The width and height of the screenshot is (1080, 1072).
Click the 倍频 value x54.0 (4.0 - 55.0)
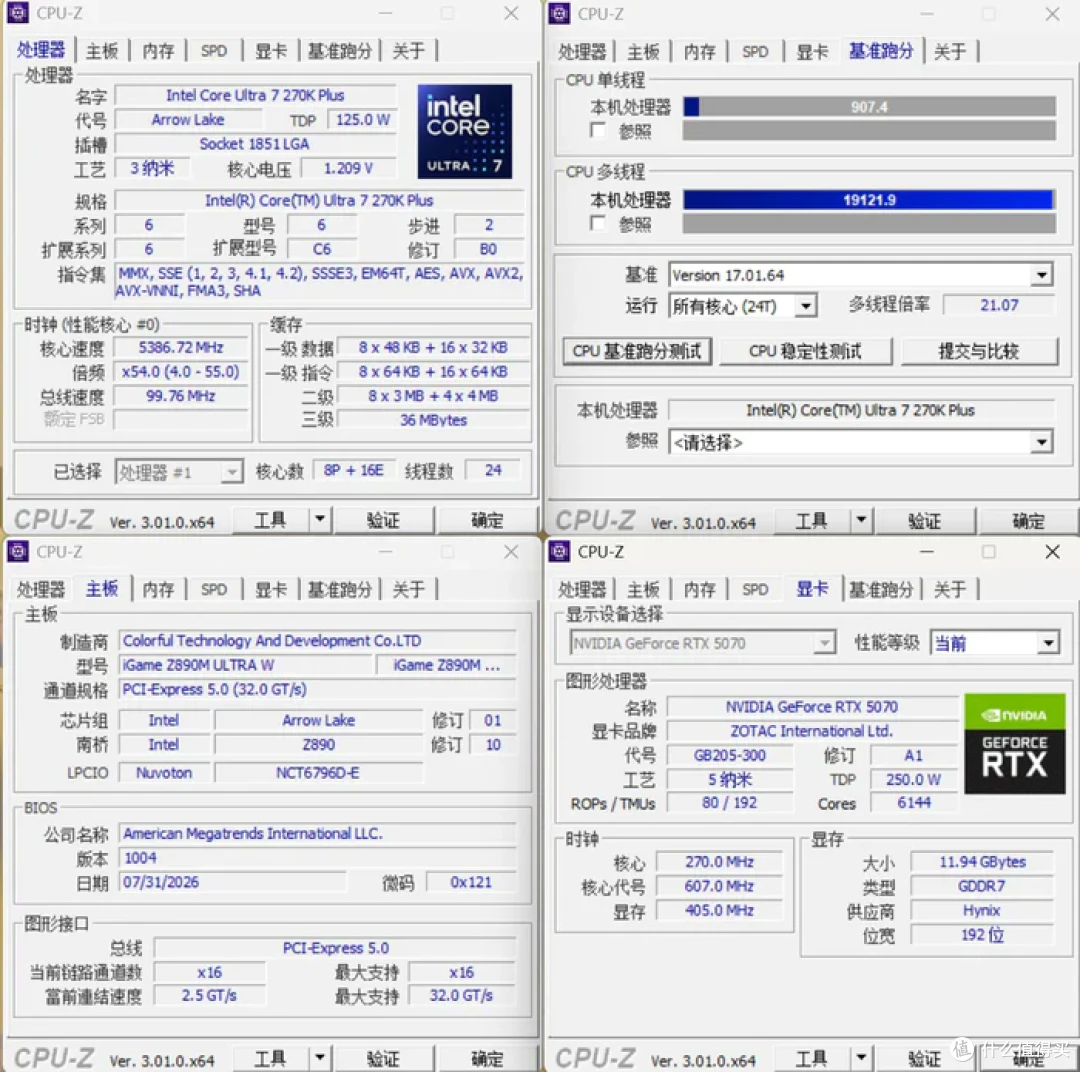[x=180, y=371]
